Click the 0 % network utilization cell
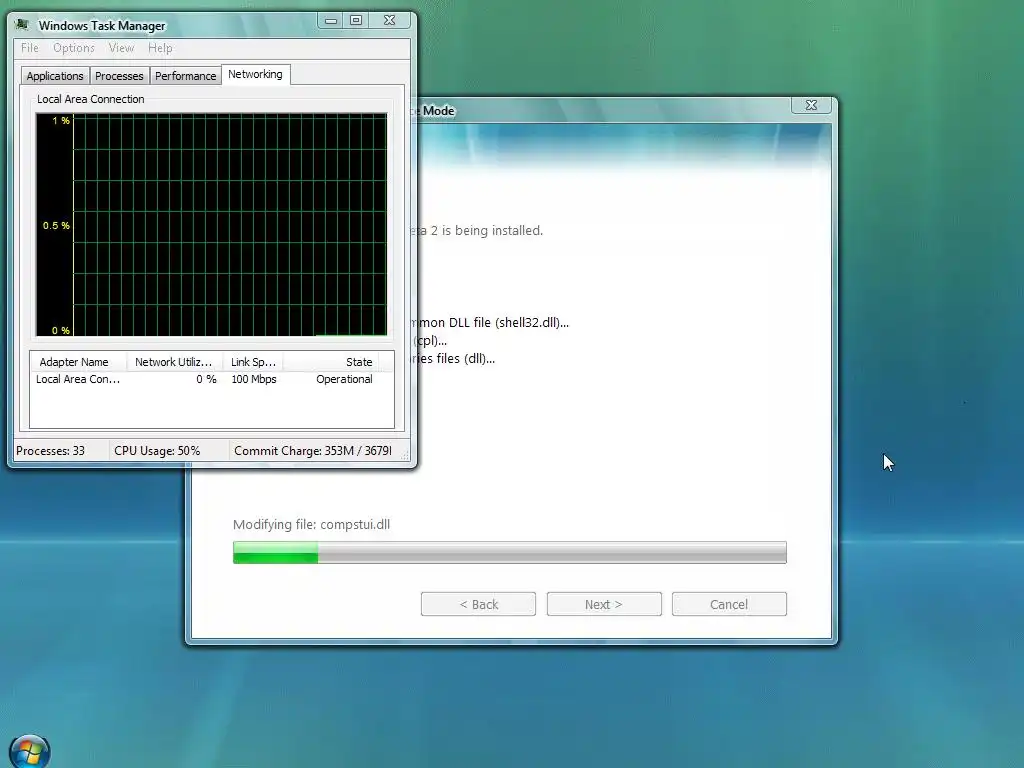This screenshot has height=768, width=1024. [x=206, y=379]
